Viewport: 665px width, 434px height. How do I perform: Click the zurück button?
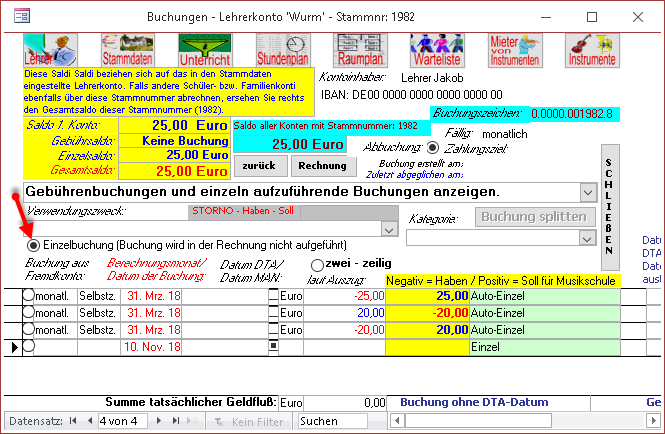point(258,166)
